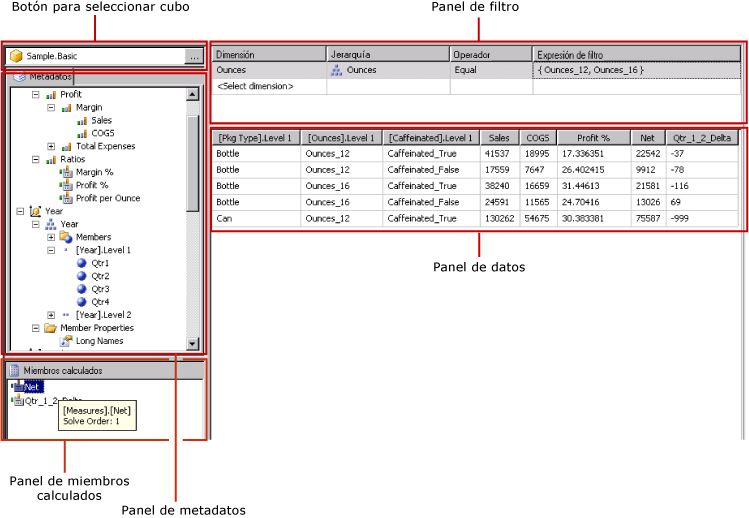Click the Year hierarchy icon

51,224
